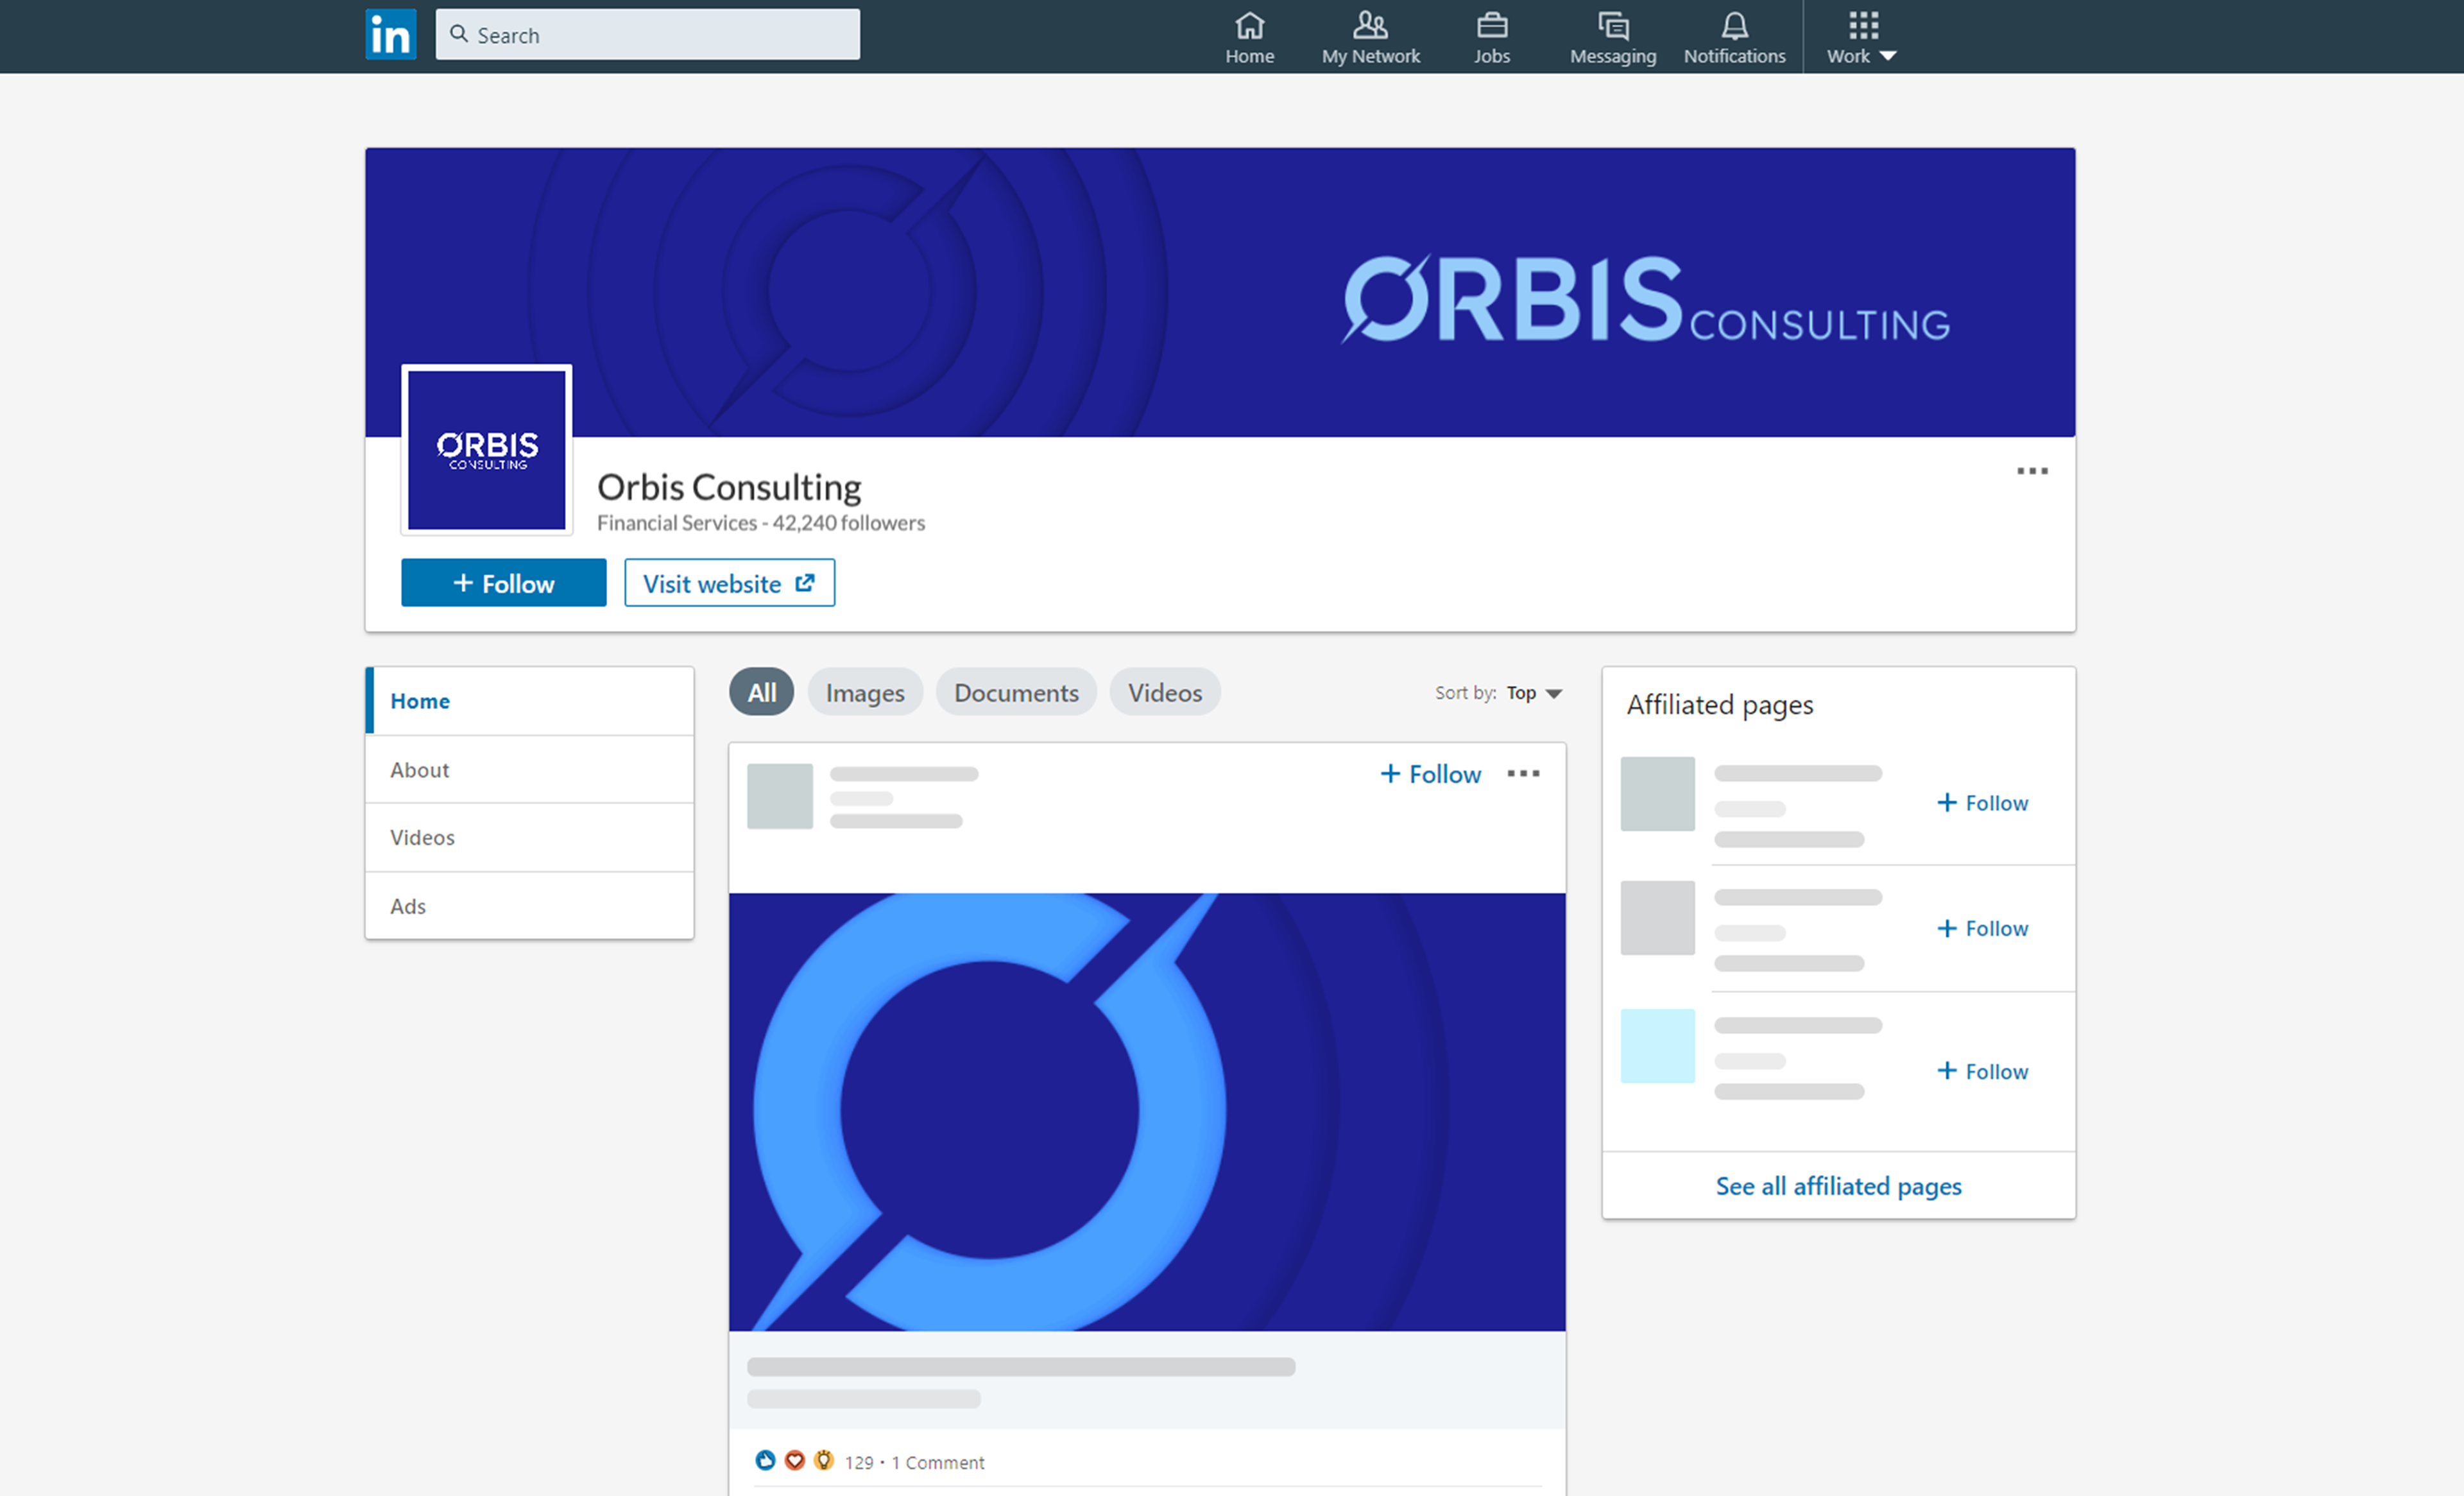Click the Orbis Consulting company name heading
2464x1496 pixels.
(729, 488)
